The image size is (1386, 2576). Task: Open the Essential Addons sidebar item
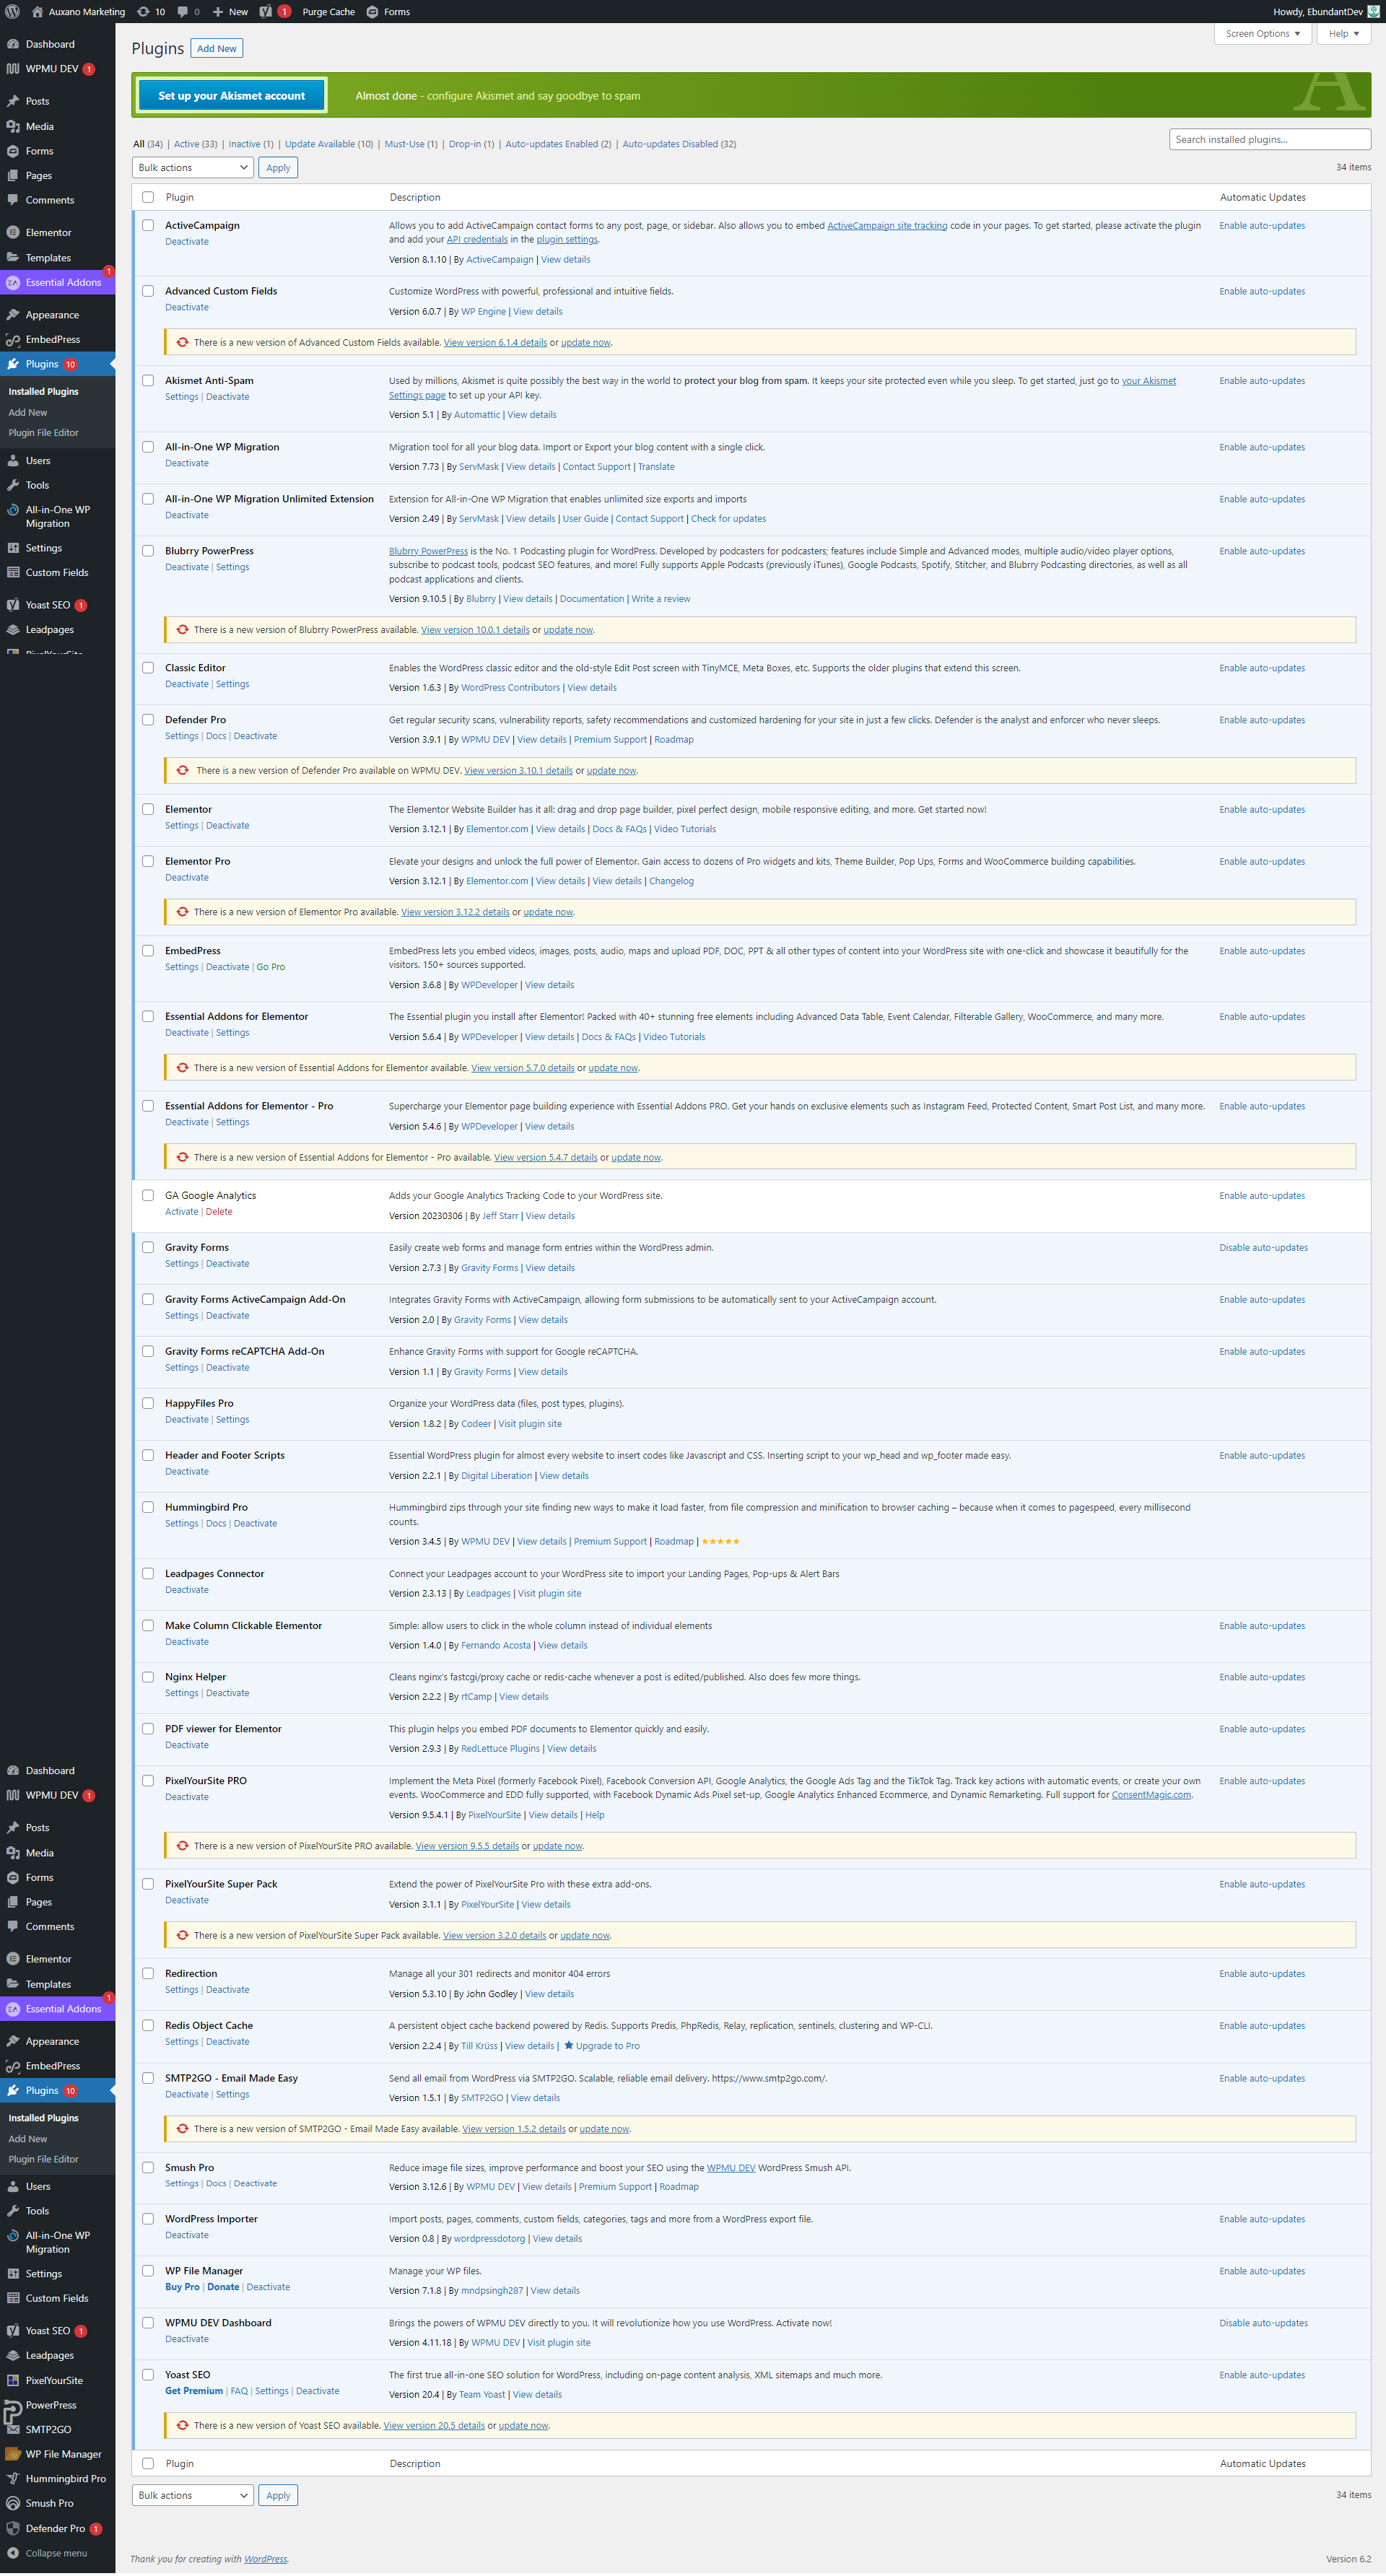point(62,283)
